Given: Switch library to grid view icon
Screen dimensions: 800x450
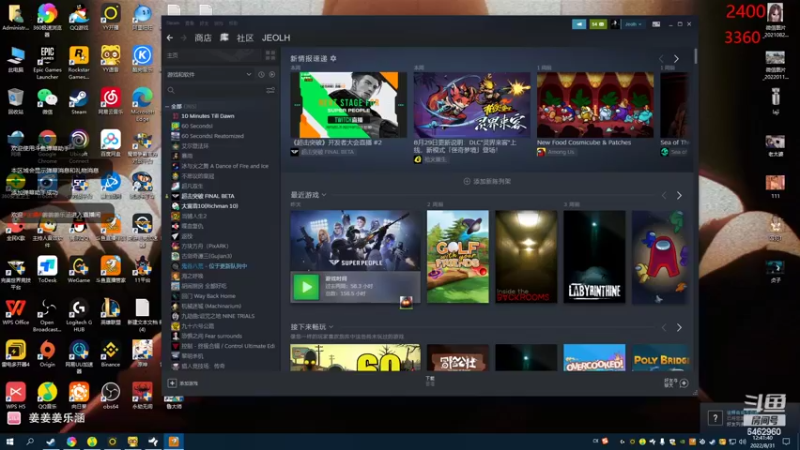Looking at the screenshot, I should pos(270,55).
